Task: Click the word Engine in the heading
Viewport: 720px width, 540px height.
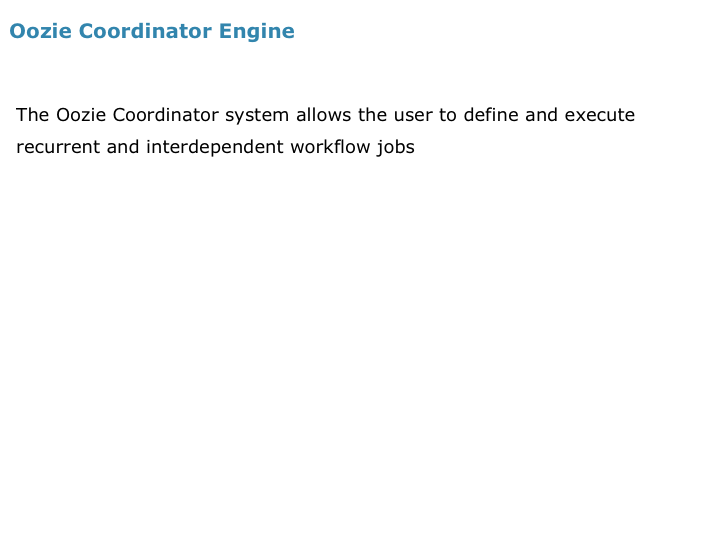Action: (x=257, y=33)
